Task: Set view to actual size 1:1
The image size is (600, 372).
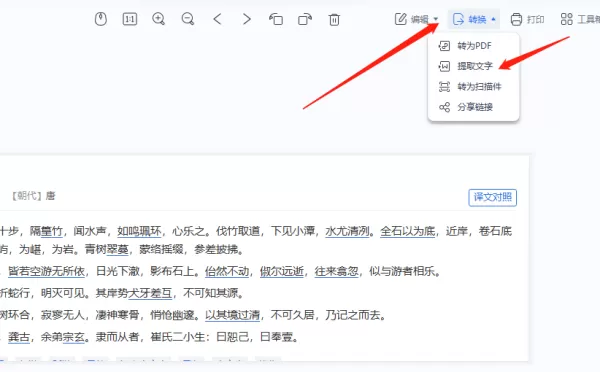Action: pos(130,19)
